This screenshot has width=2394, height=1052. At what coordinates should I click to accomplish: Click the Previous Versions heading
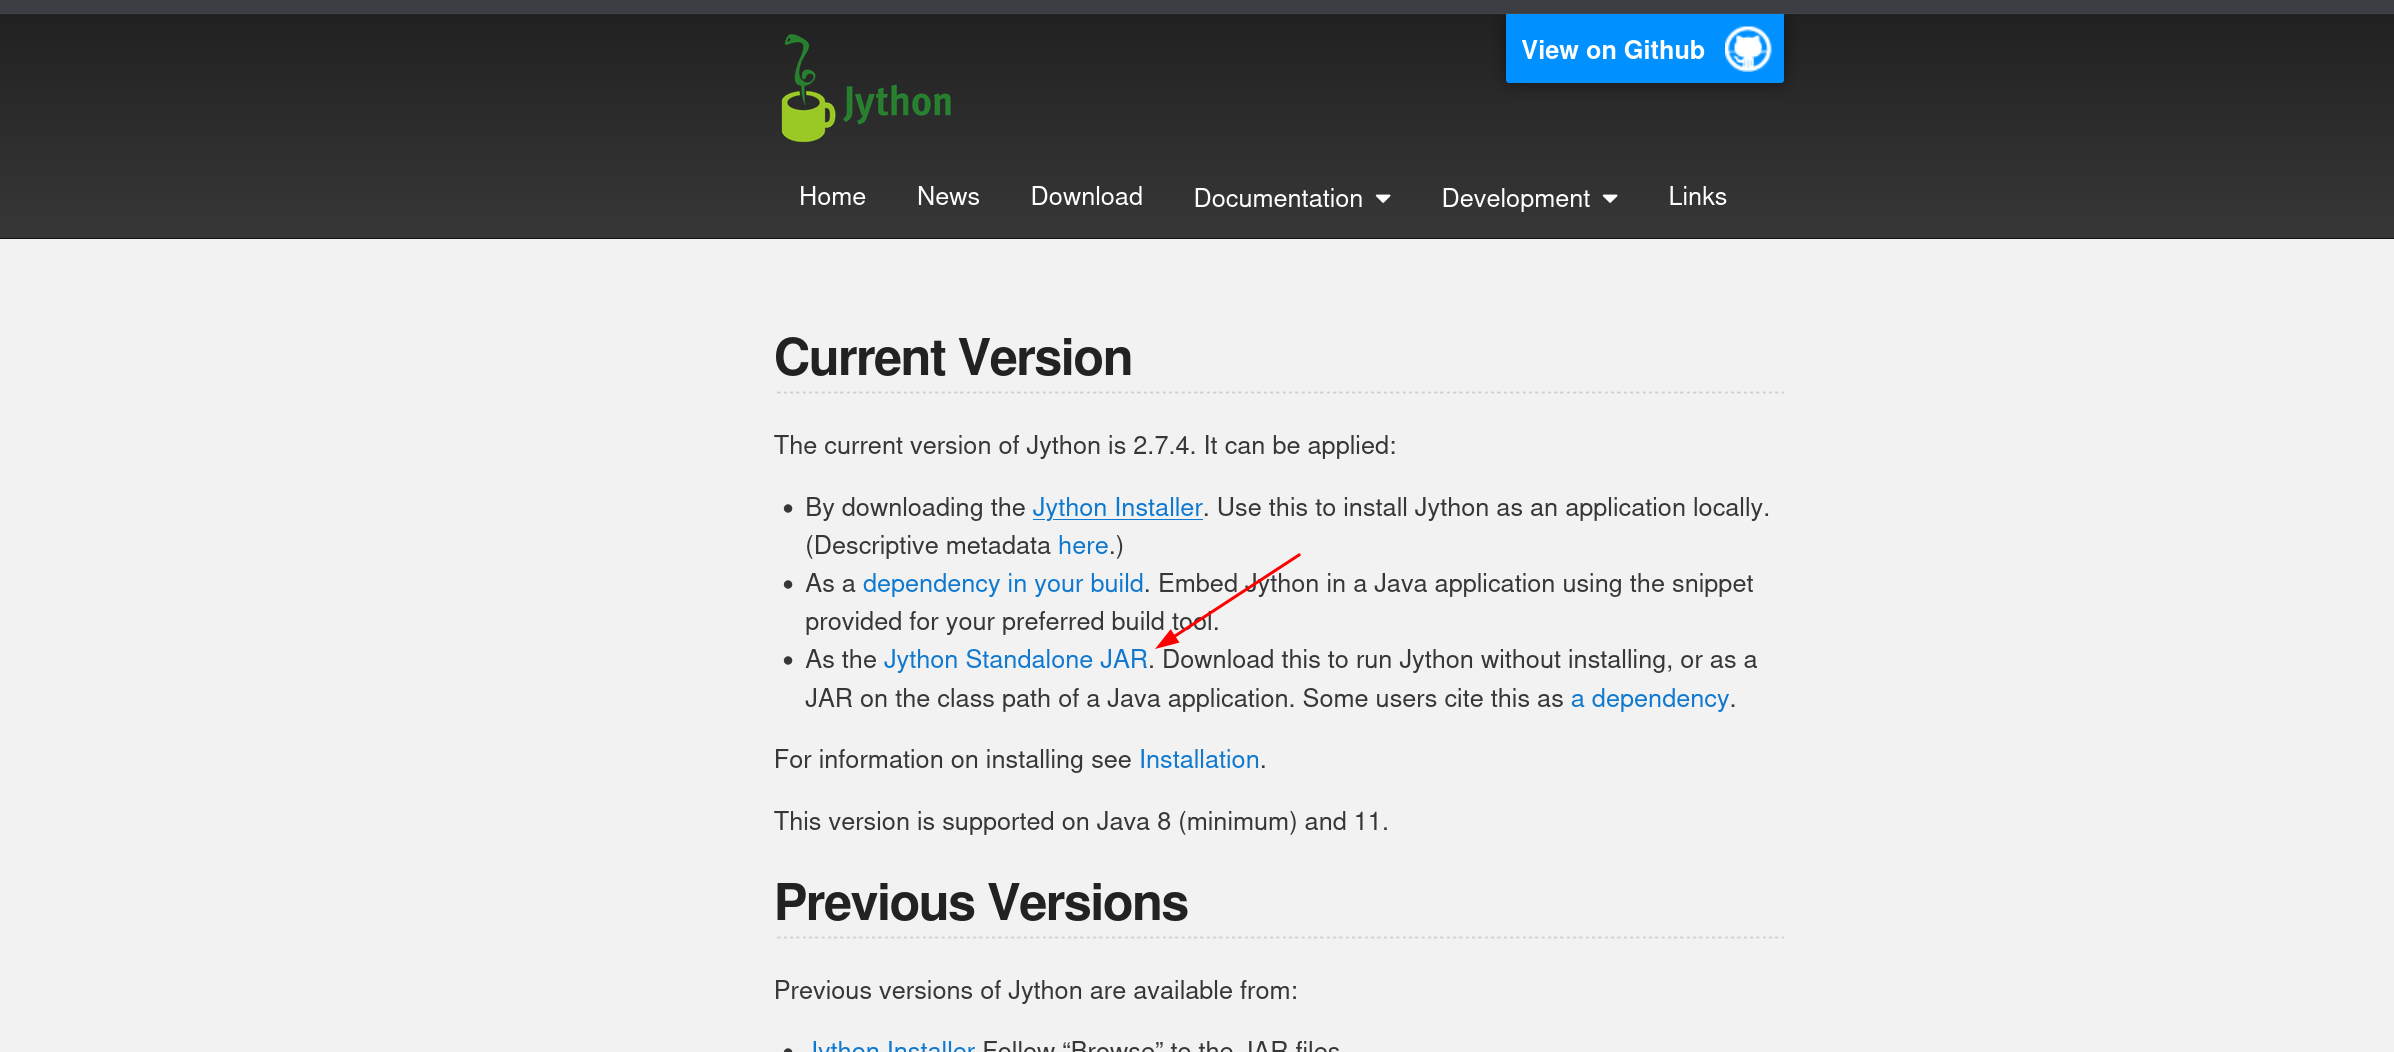[x=981, y=903]
